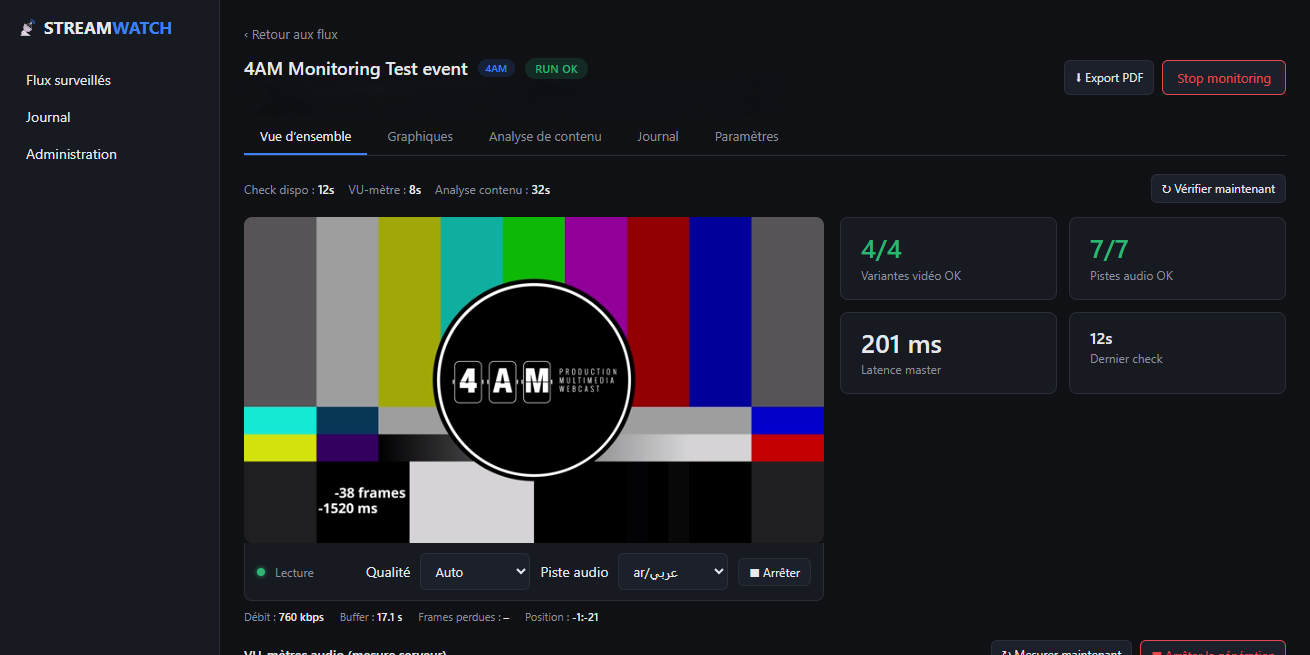Viewport: 1310px width, 655px height.
Task: Export the report with Export PDF
Action: point(1109,78)
